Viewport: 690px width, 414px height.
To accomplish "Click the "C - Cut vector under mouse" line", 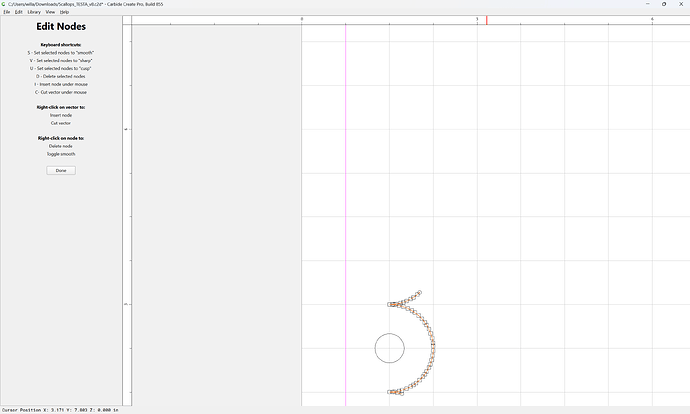I will [x=61, y=92].
